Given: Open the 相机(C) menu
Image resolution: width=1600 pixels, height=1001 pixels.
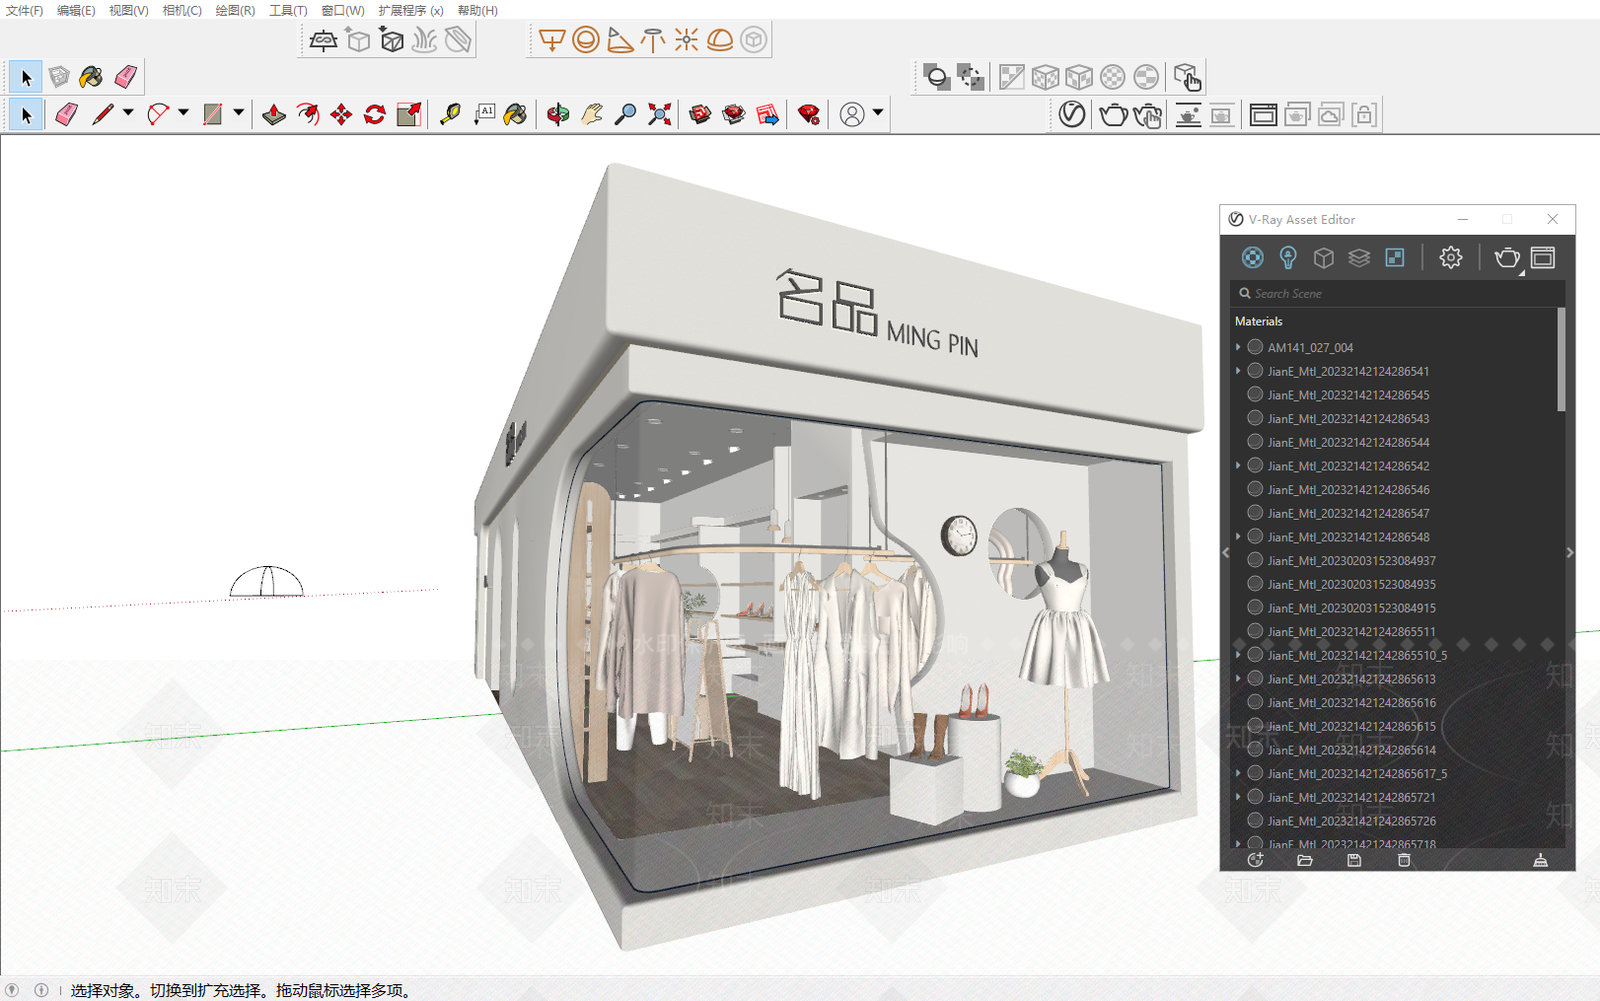Looking at the screenshot, I should 182,10.
